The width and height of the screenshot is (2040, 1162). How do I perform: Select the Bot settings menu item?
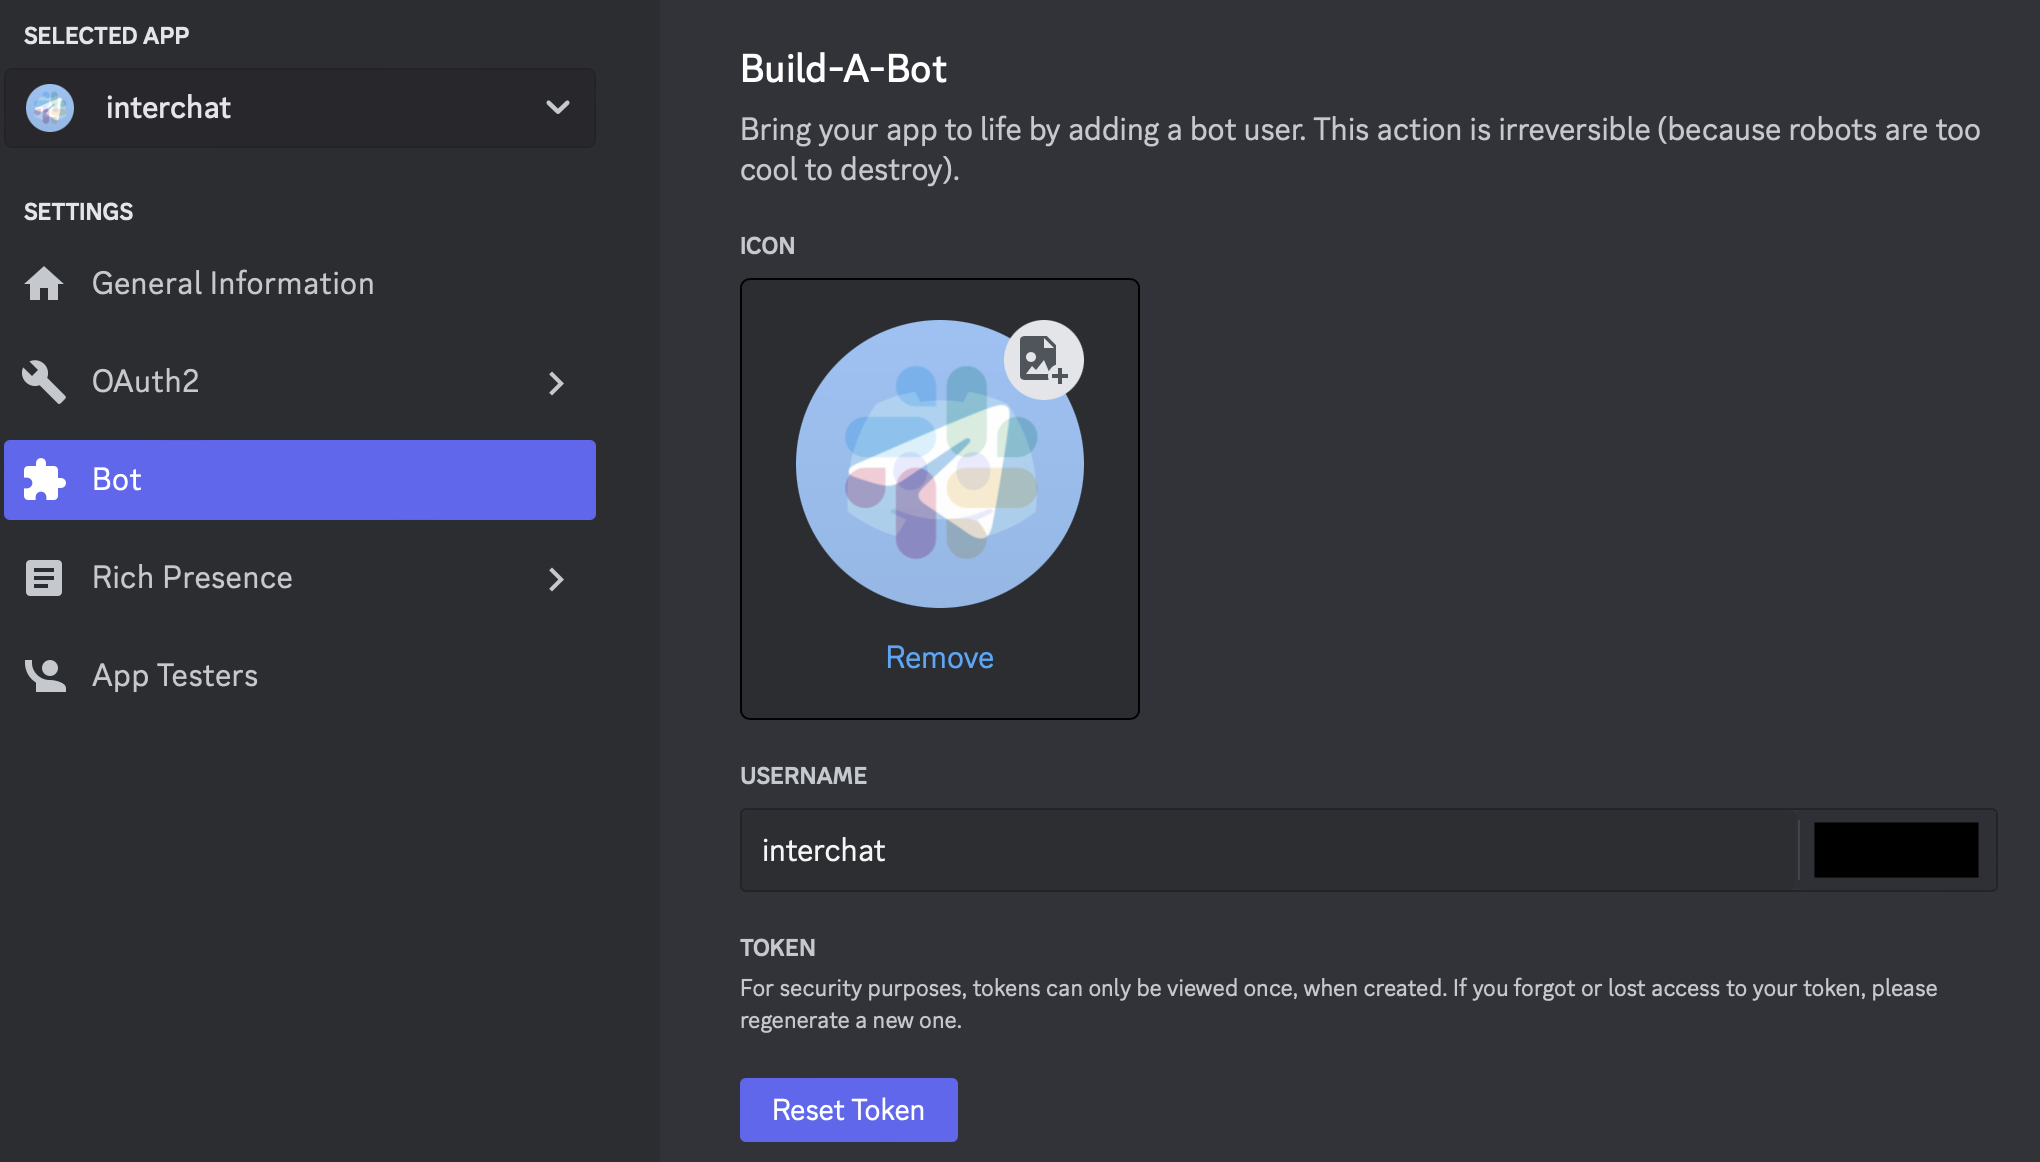pos(300,480)
